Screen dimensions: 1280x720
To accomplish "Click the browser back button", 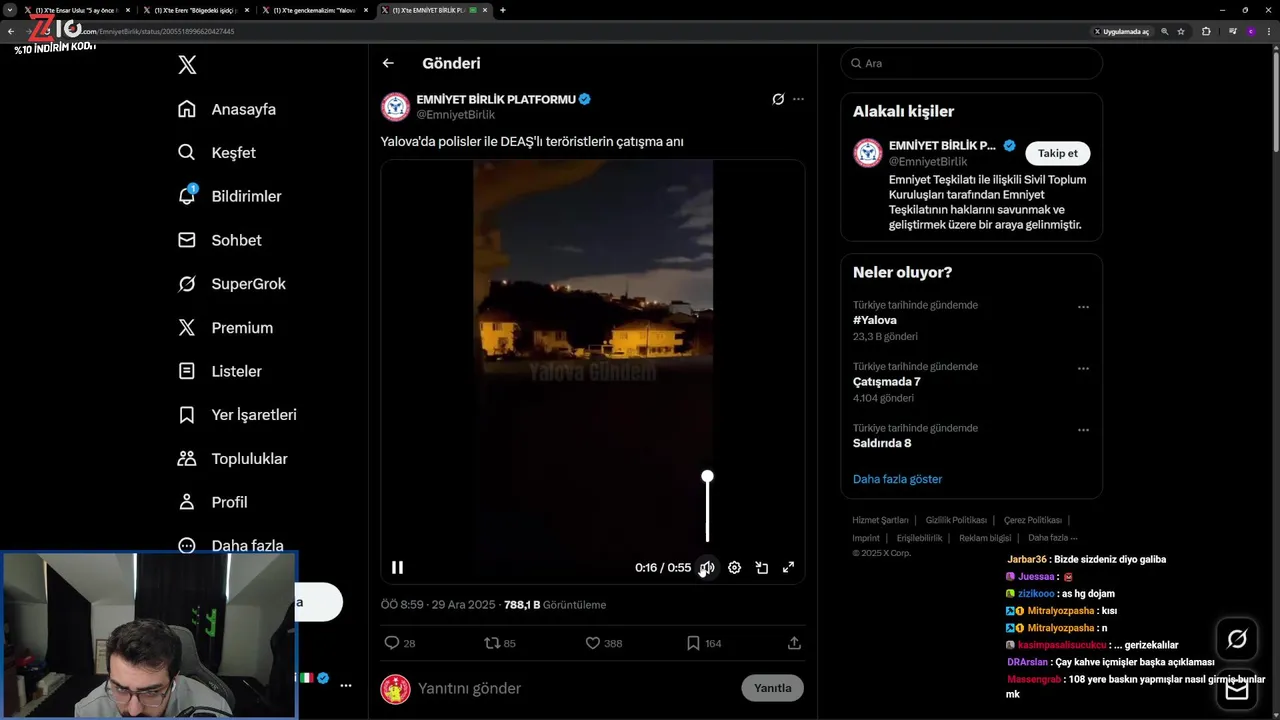I will pos(11,31).
